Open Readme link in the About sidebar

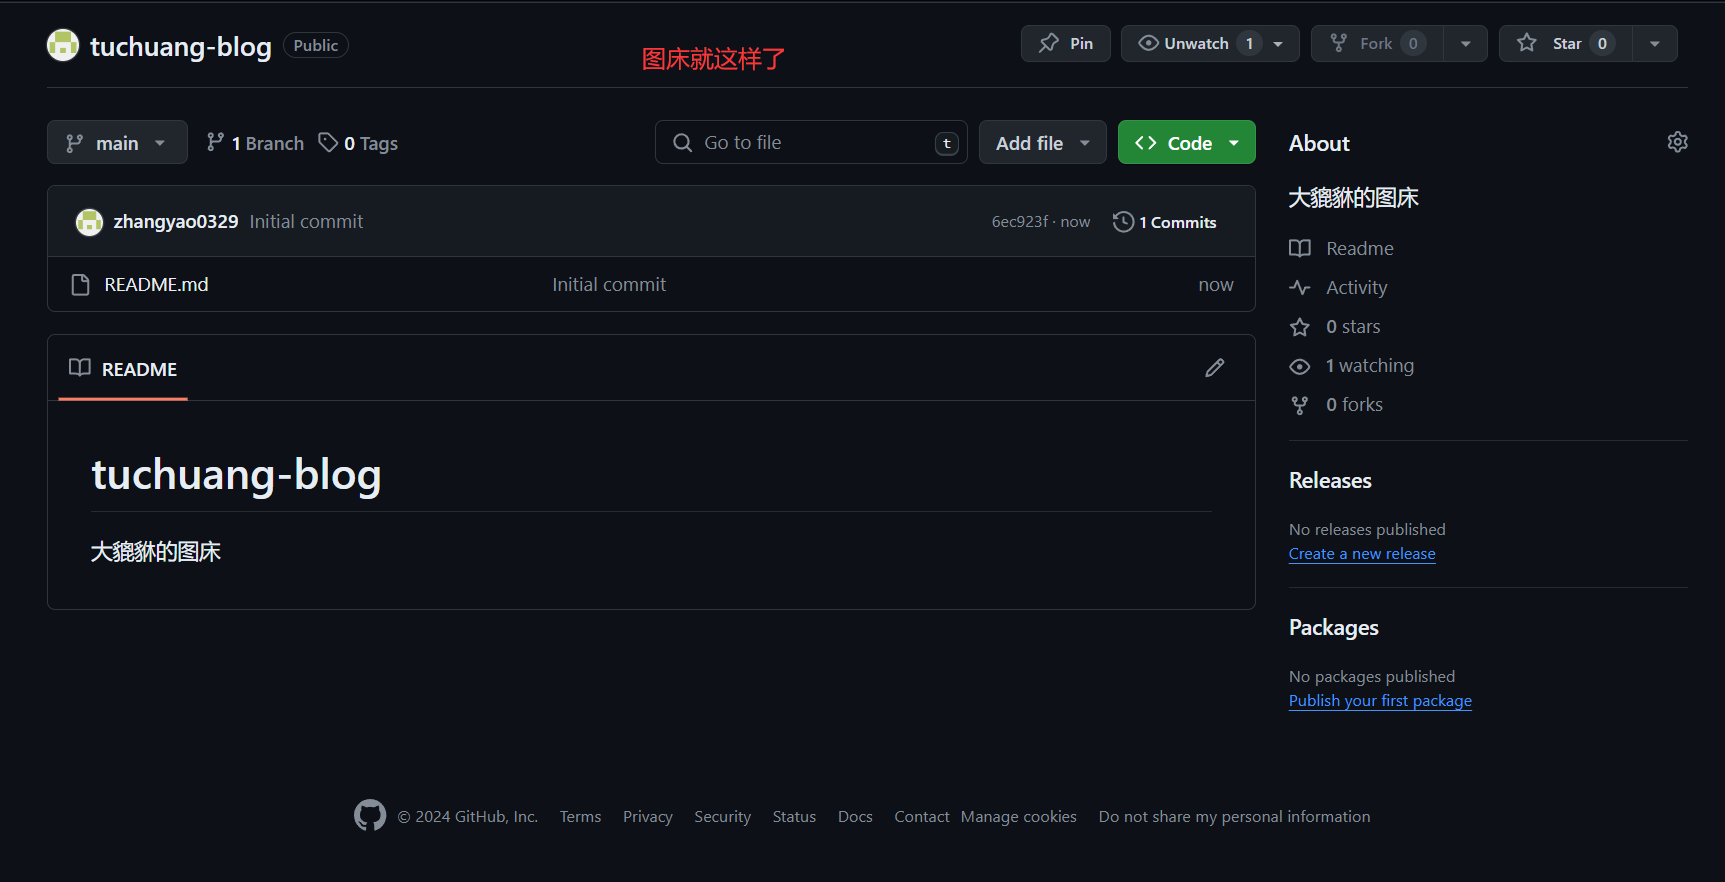pos(1341,248)
